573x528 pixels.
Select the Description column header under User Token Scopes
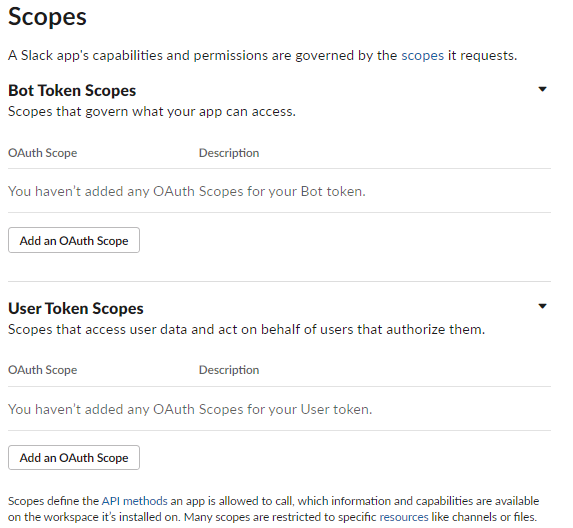(x=229, y=370)
